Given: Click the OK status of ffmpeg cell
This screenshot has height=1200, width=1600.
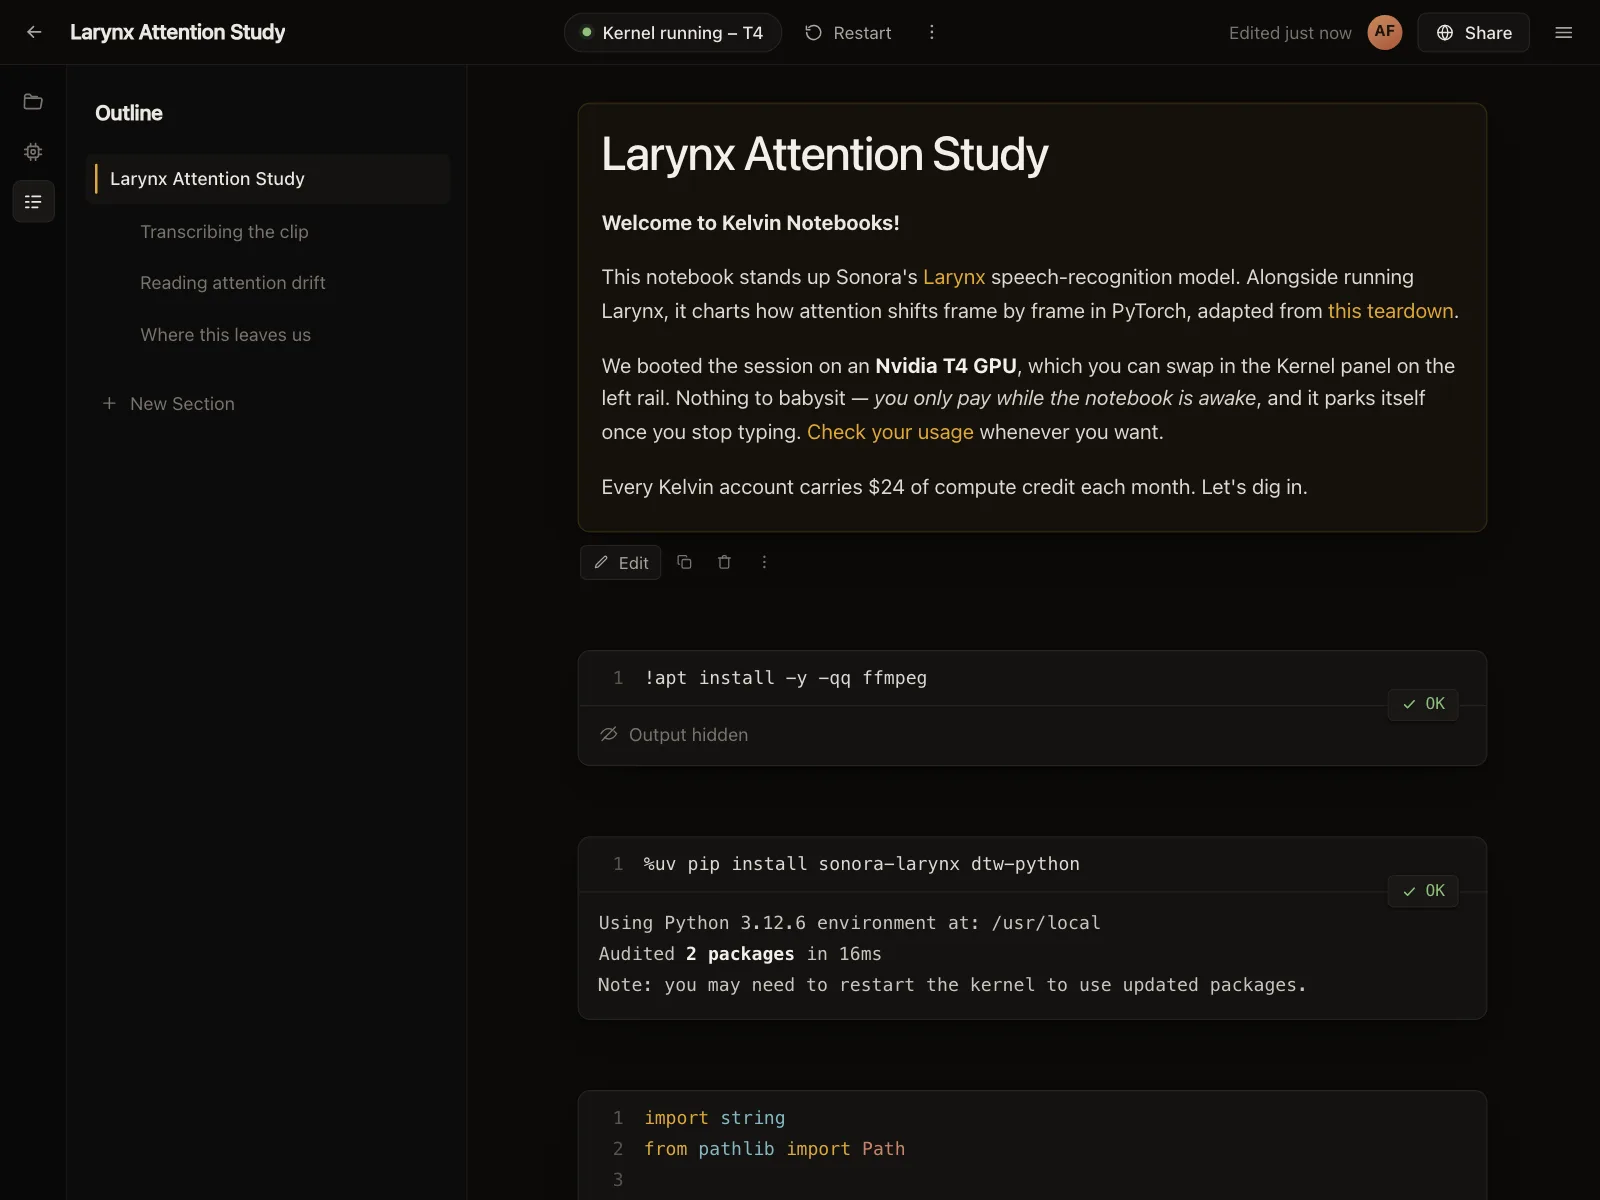Looking at the screenshot, I should click(1423, 704).
